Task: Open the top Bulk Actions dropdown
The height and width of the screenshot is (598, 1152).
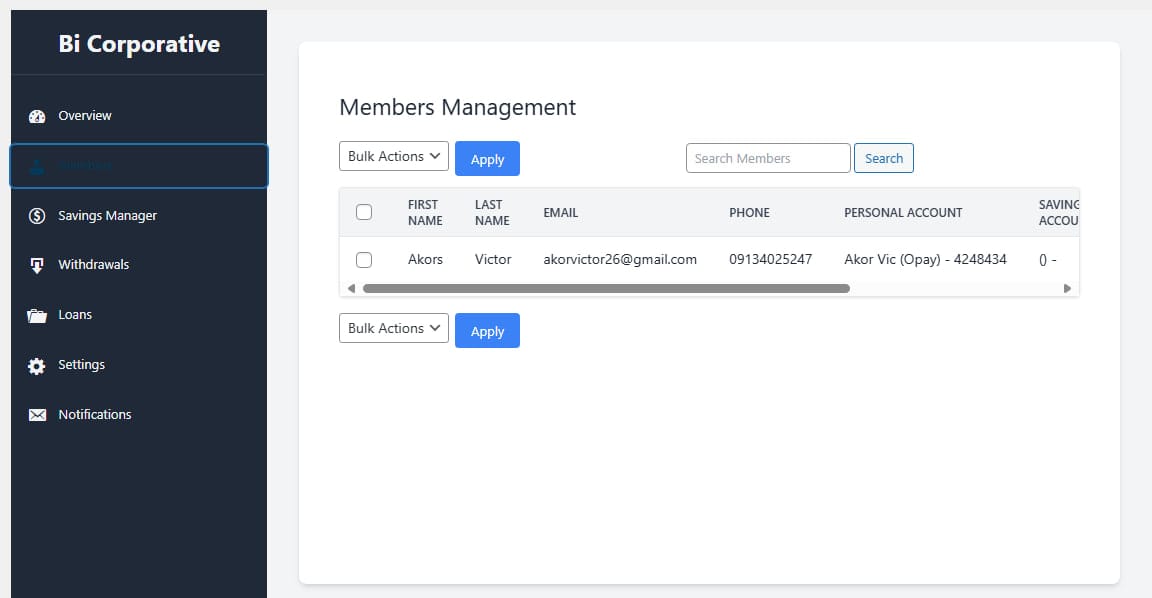Action: (x=394, y=157)
